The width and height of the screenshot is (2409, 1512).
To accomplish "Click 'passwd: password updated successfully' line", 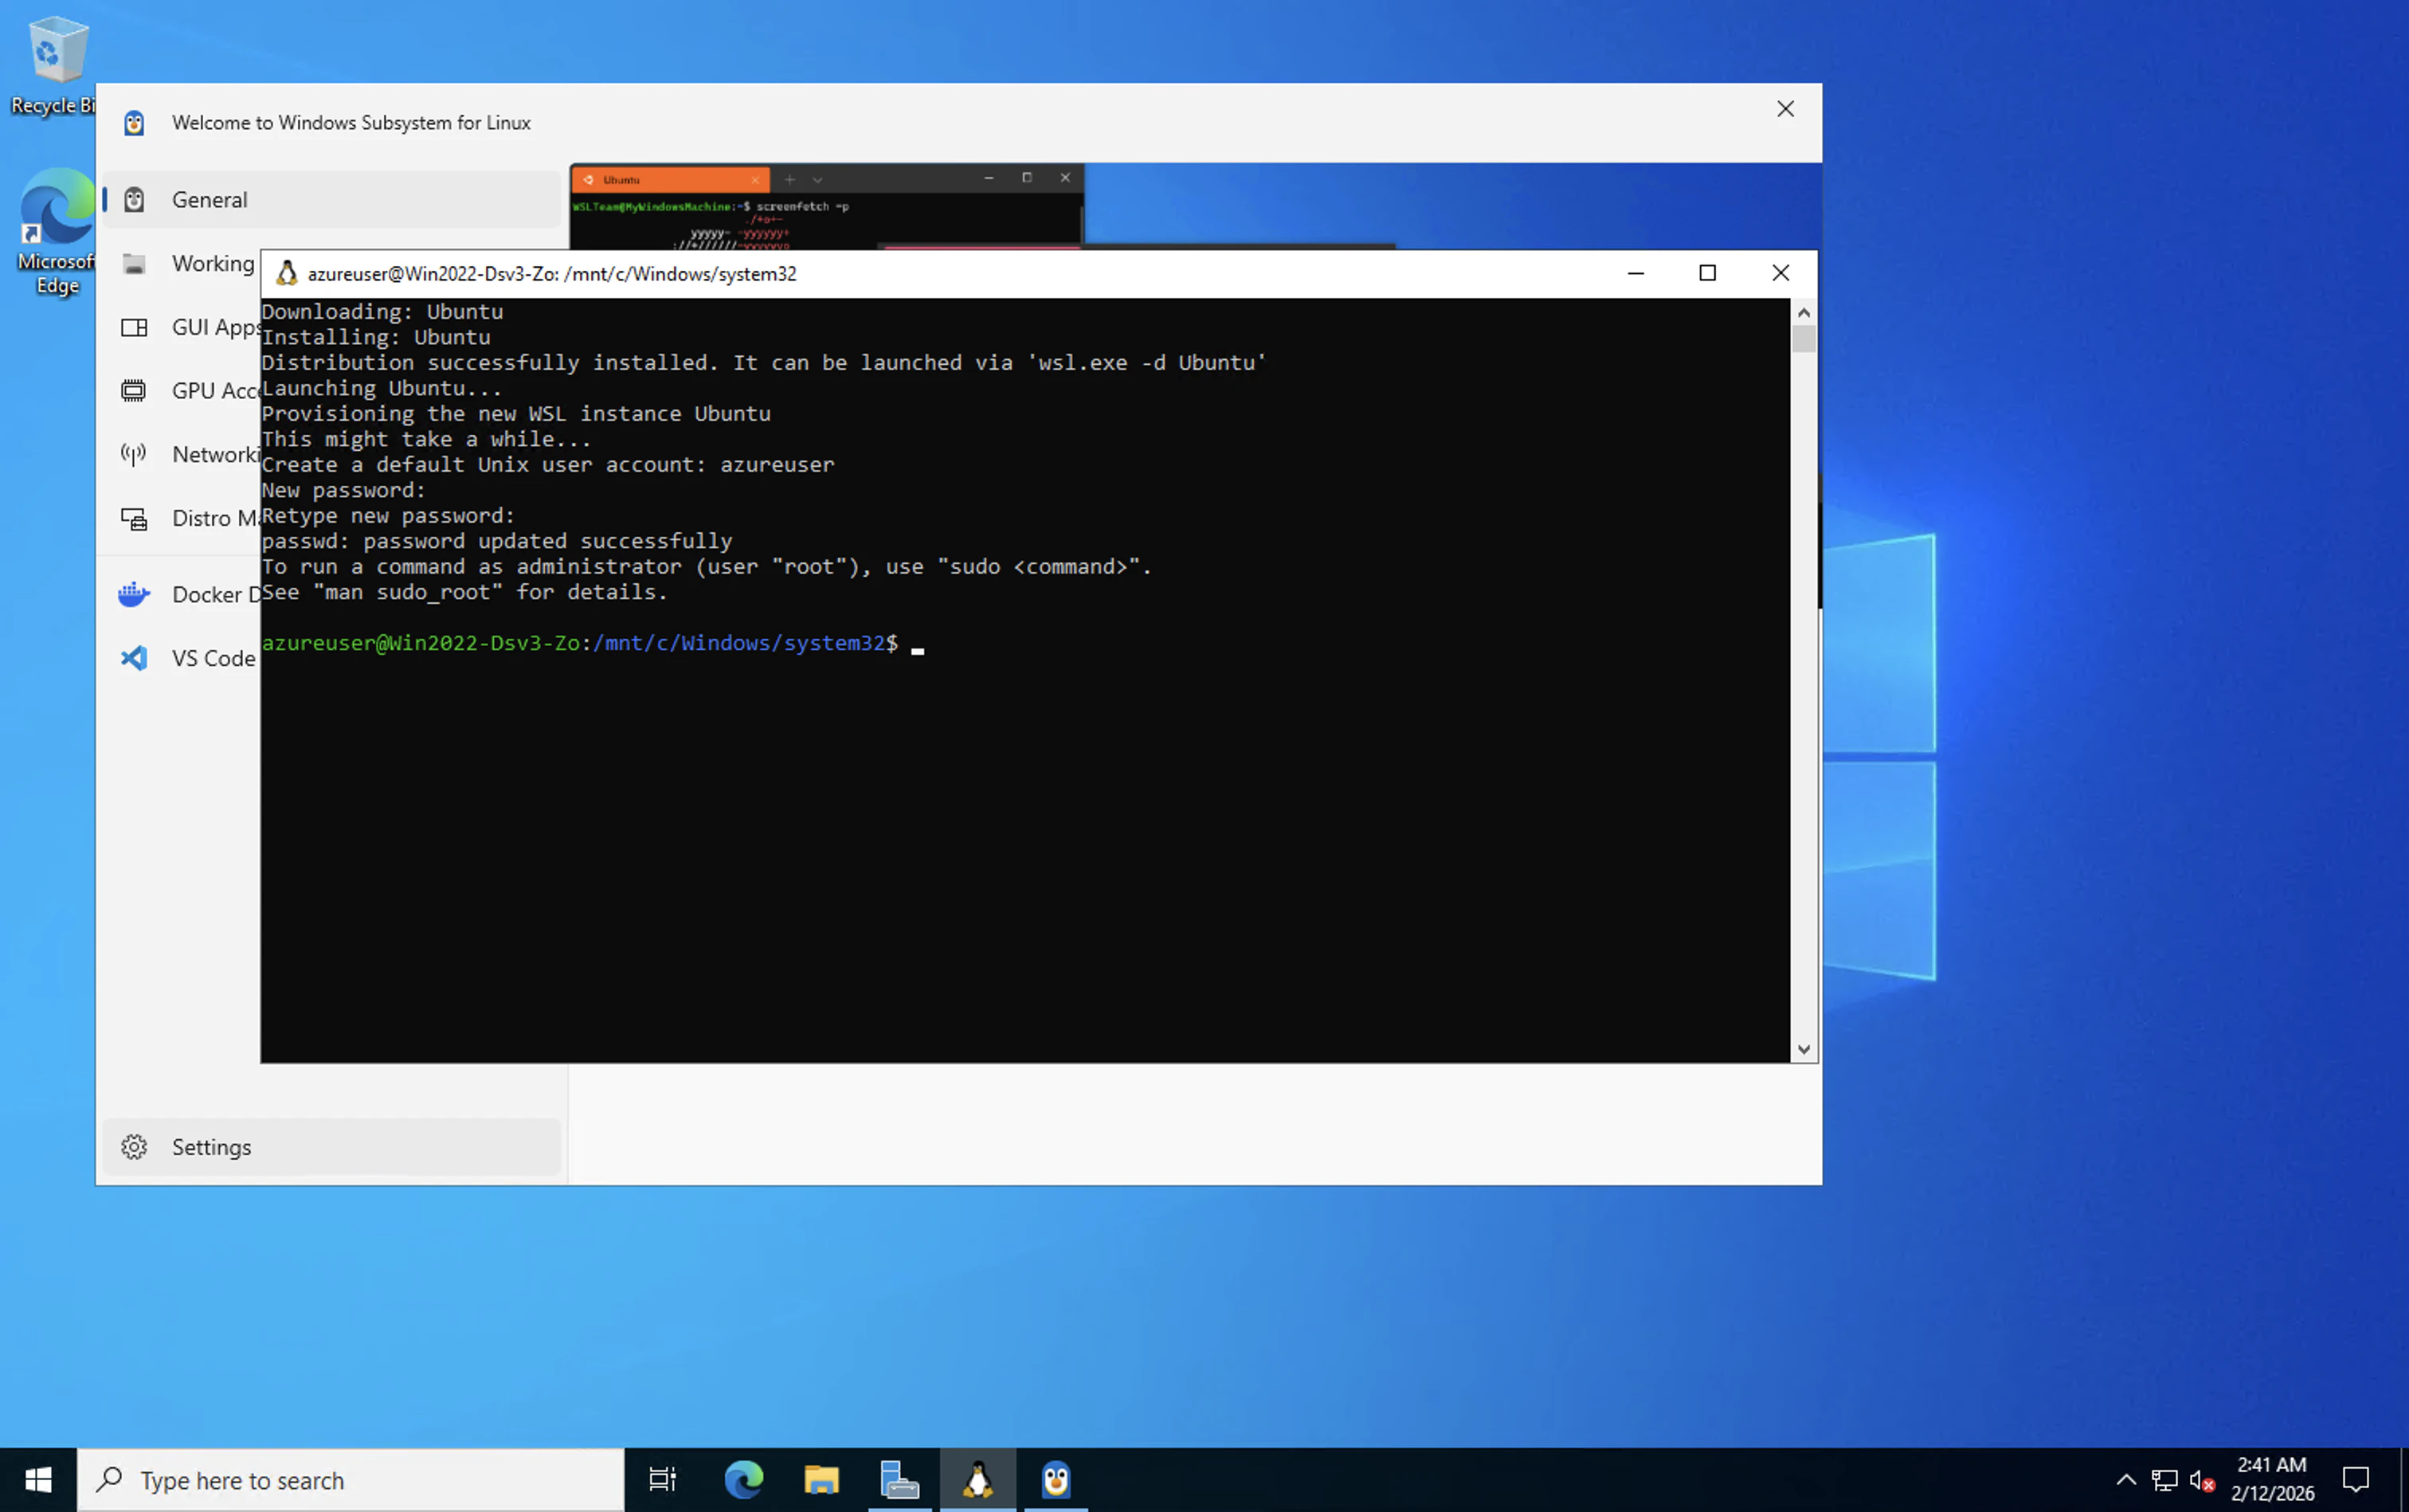I will pyautogui.click(x=497, y=541).
